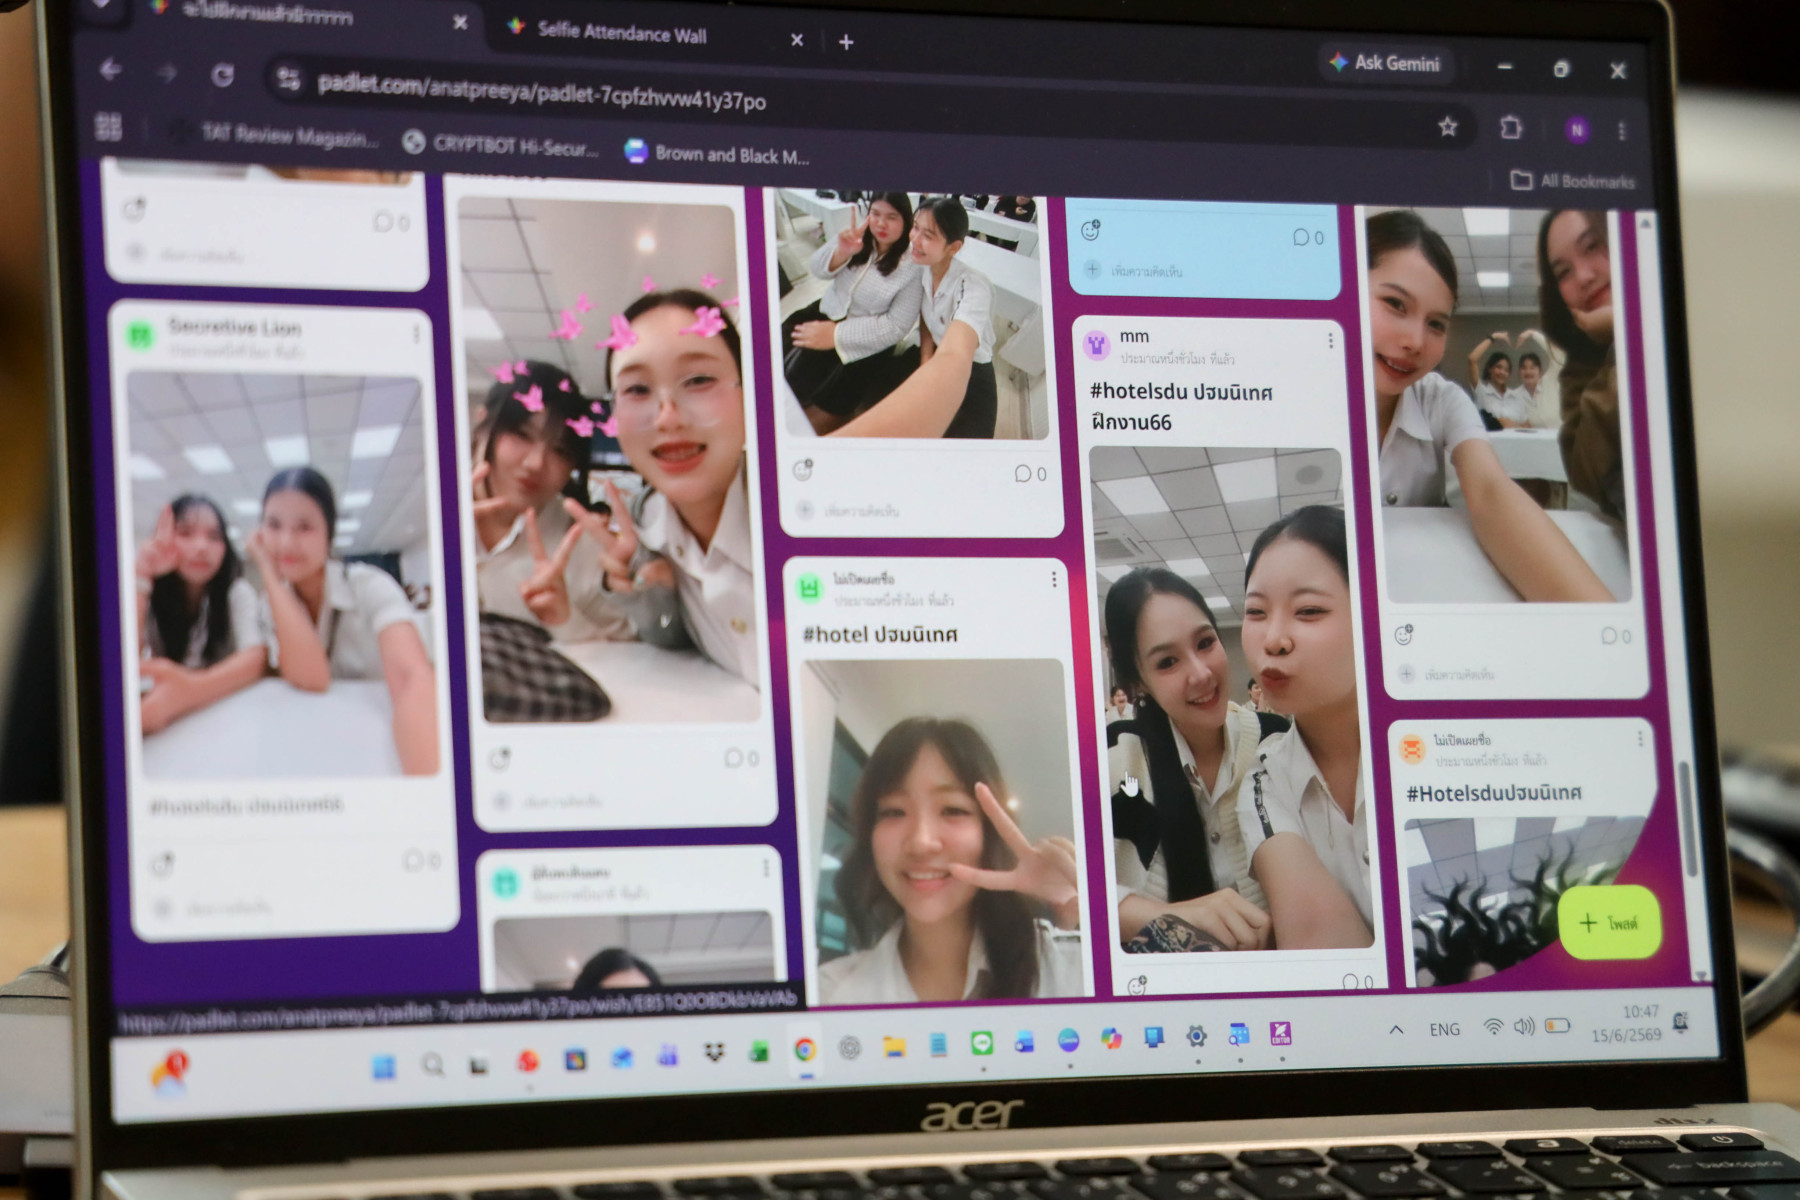Open the #hotel post's three-dot menu

[1053, 580]
